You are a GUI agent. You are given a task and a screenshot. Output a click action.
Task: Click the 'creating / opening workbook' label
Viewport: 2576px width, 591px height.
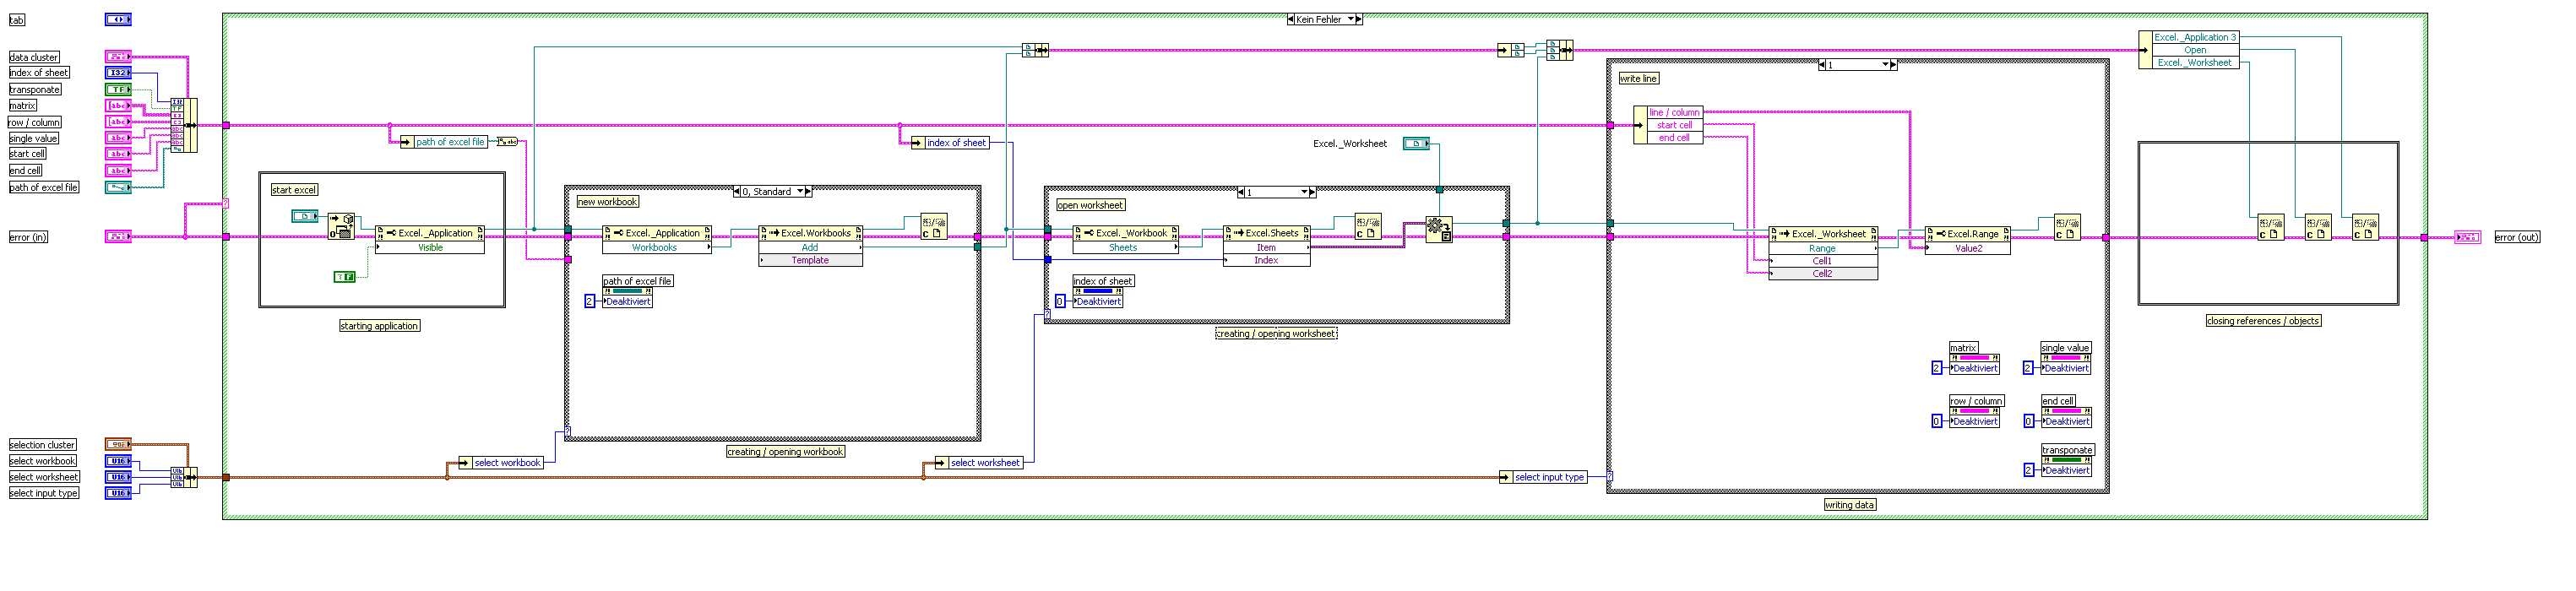tap(785, 452)
